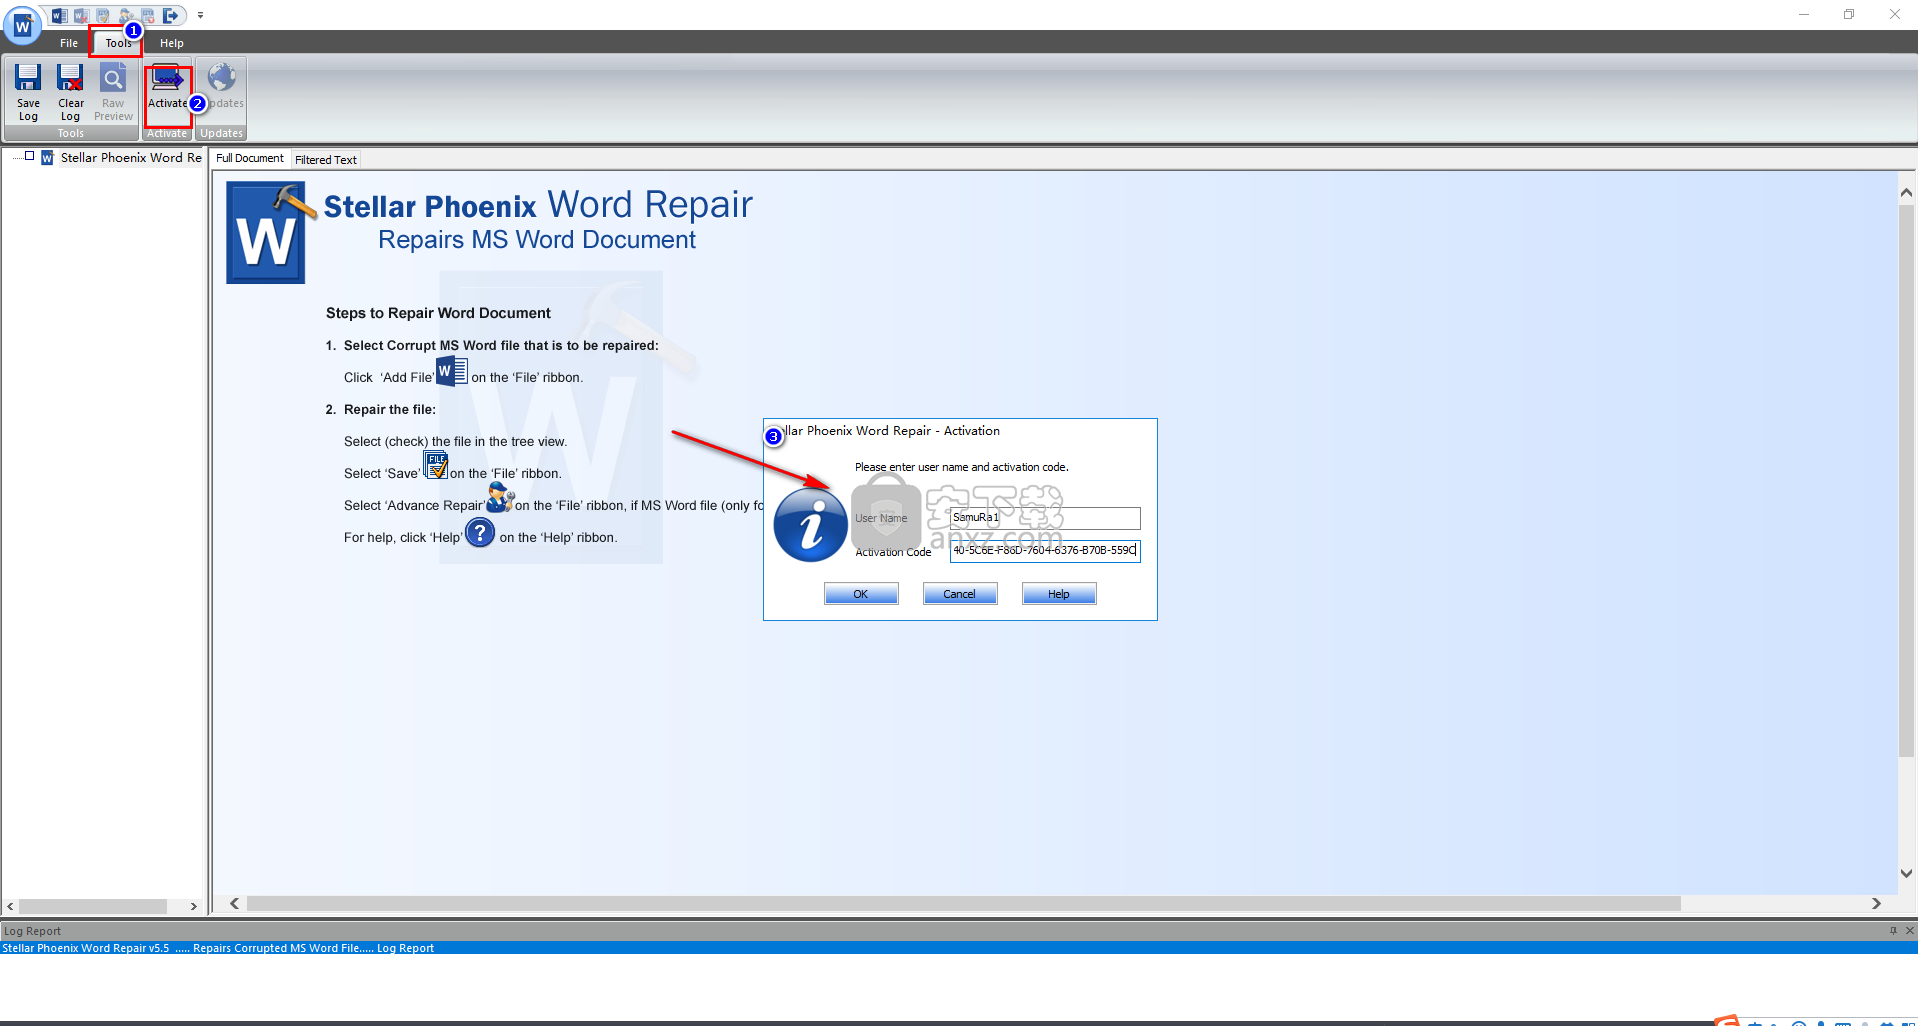The width and height of the screenshot is (1918, 1026).
Task: Click the Raw Preview ribbon button
Action: [x=113, y=92]
